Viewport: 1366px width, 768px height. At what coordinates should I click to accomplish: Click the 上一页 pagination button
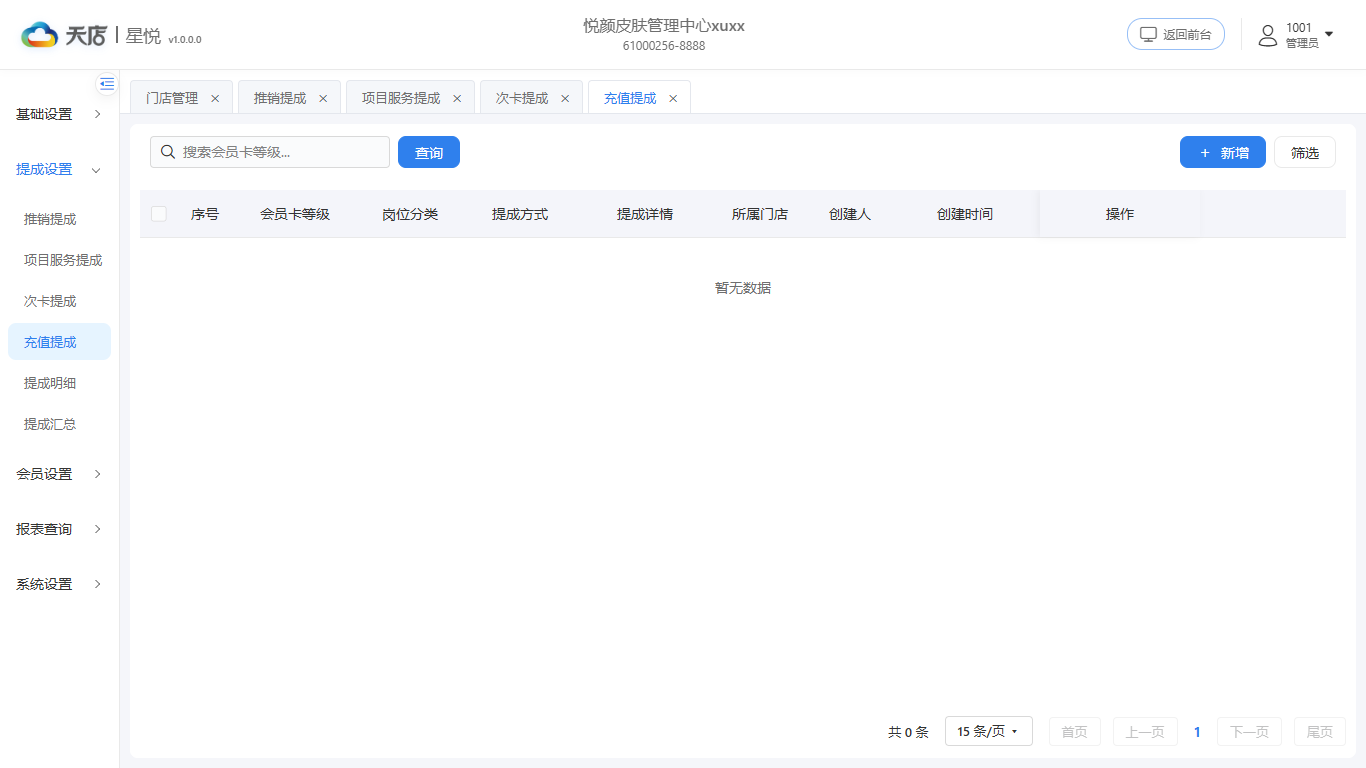click(1145, 731)
